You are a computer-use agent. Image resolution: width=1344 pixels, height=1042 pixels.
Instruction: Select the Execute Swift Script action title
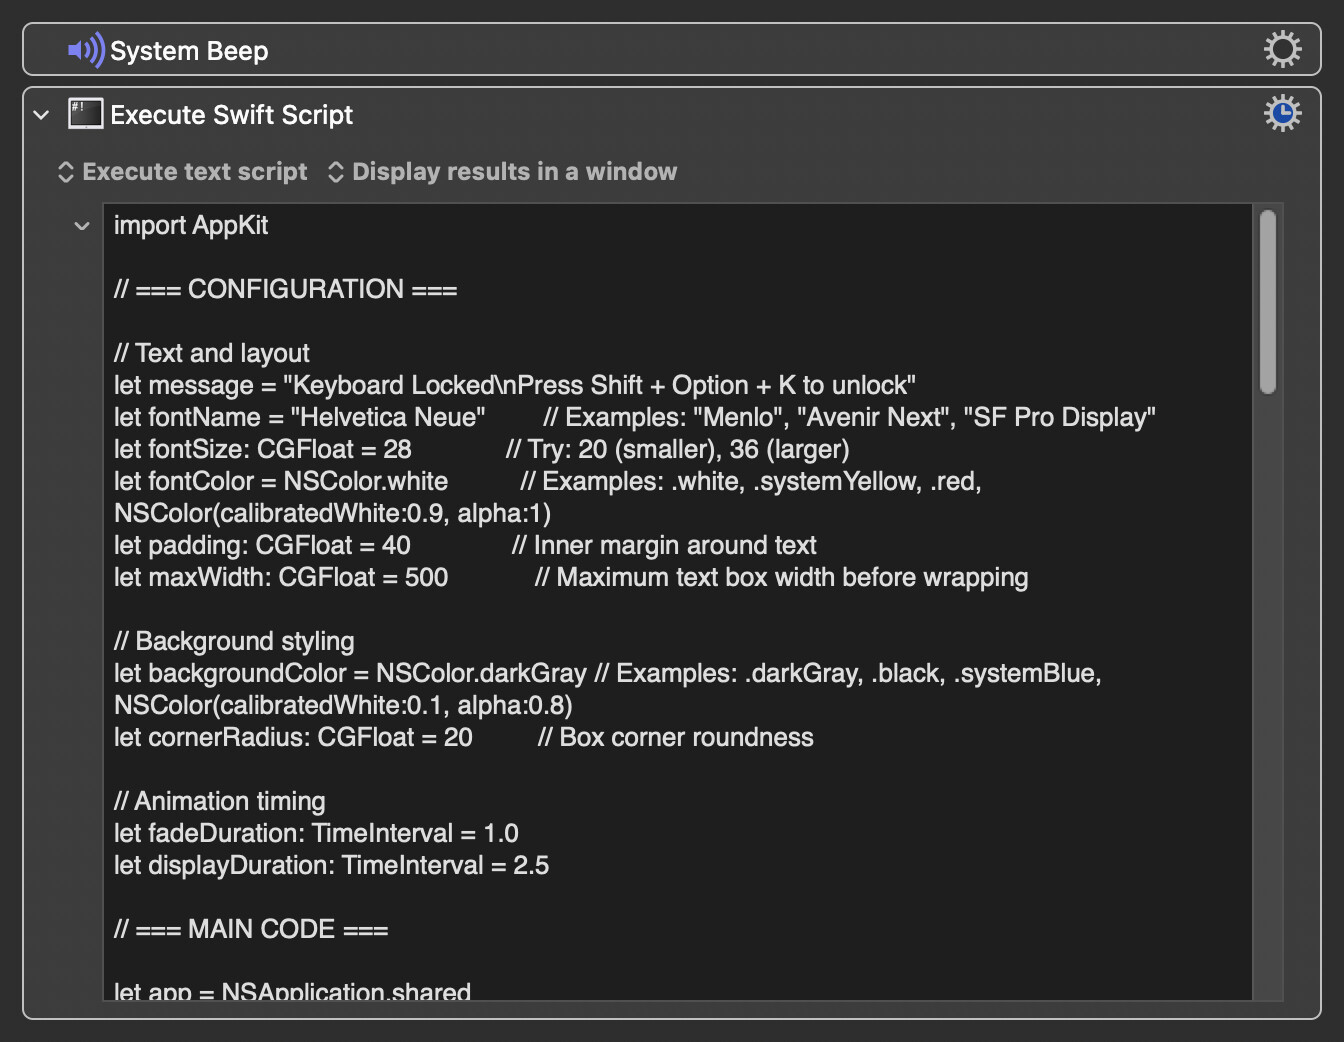(231, 115)
